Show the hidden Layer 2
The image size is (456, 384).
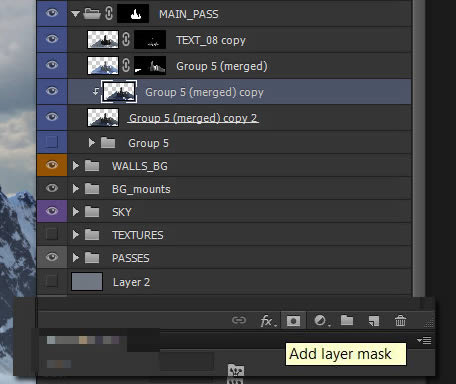pyautogui.click(x=52, y=281)
